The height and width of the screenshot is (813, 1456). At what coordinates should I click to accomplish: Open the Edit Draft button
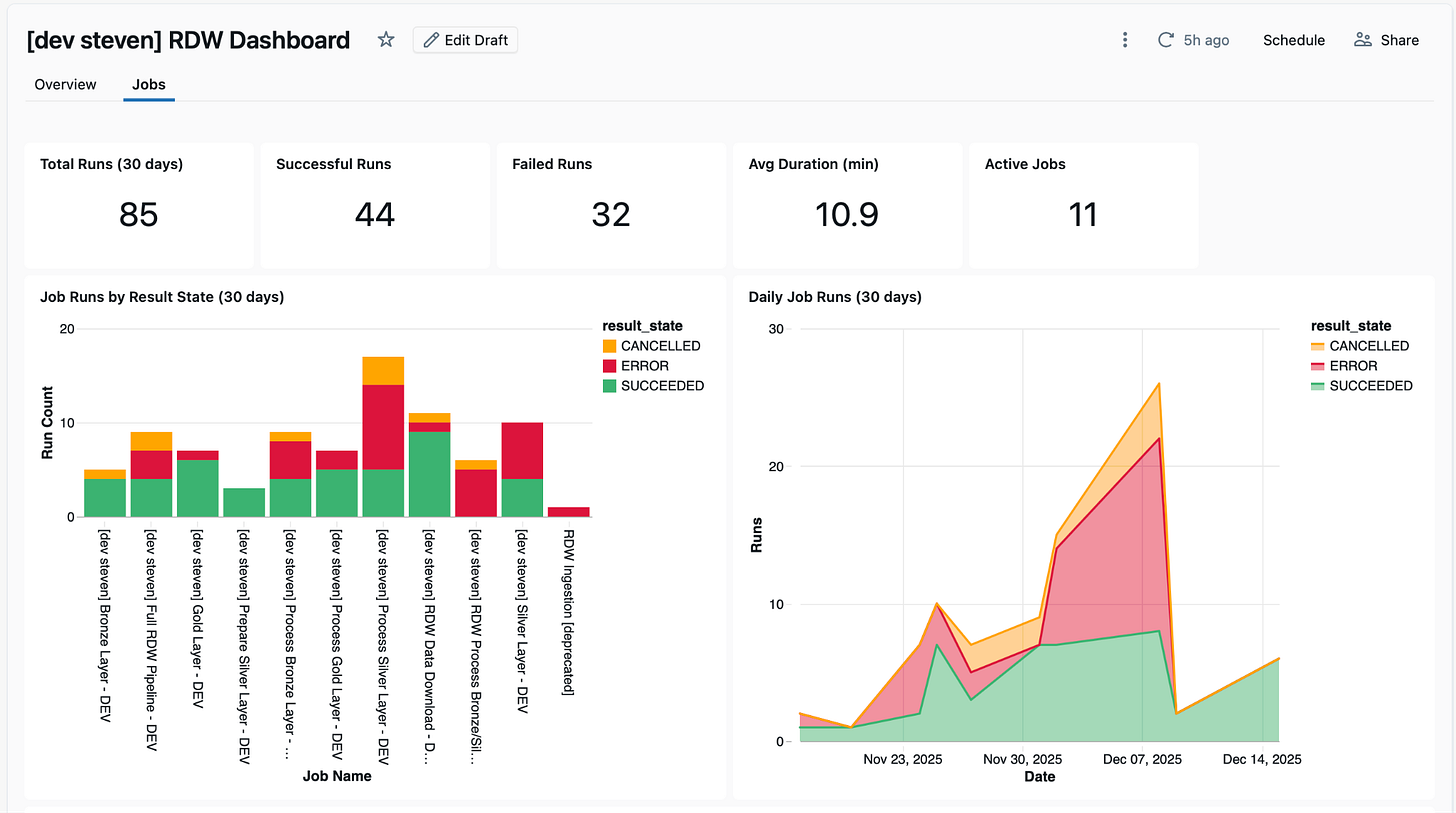(465, 40)
